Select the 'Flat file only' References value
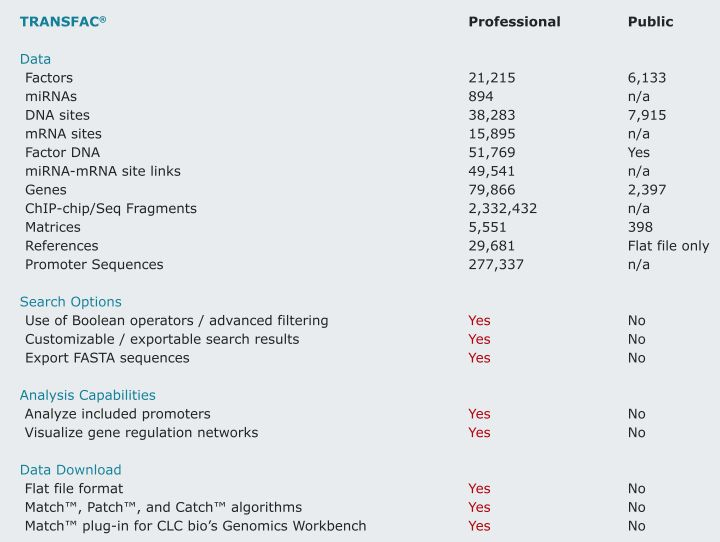This screenshot has height=542, width=720. (x=668, y=246)
